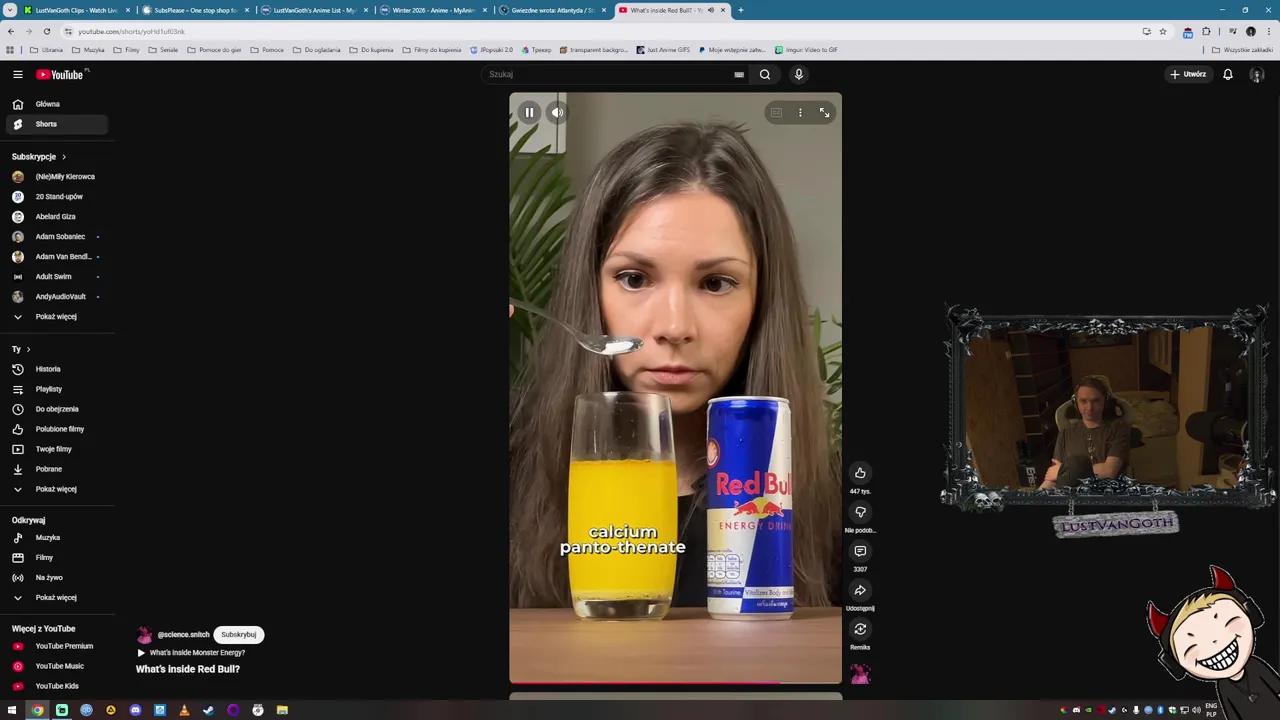Switch to the SubsPlease browser tab
This screenshot has width=1280, height=720.
click(x=195, y=10)
